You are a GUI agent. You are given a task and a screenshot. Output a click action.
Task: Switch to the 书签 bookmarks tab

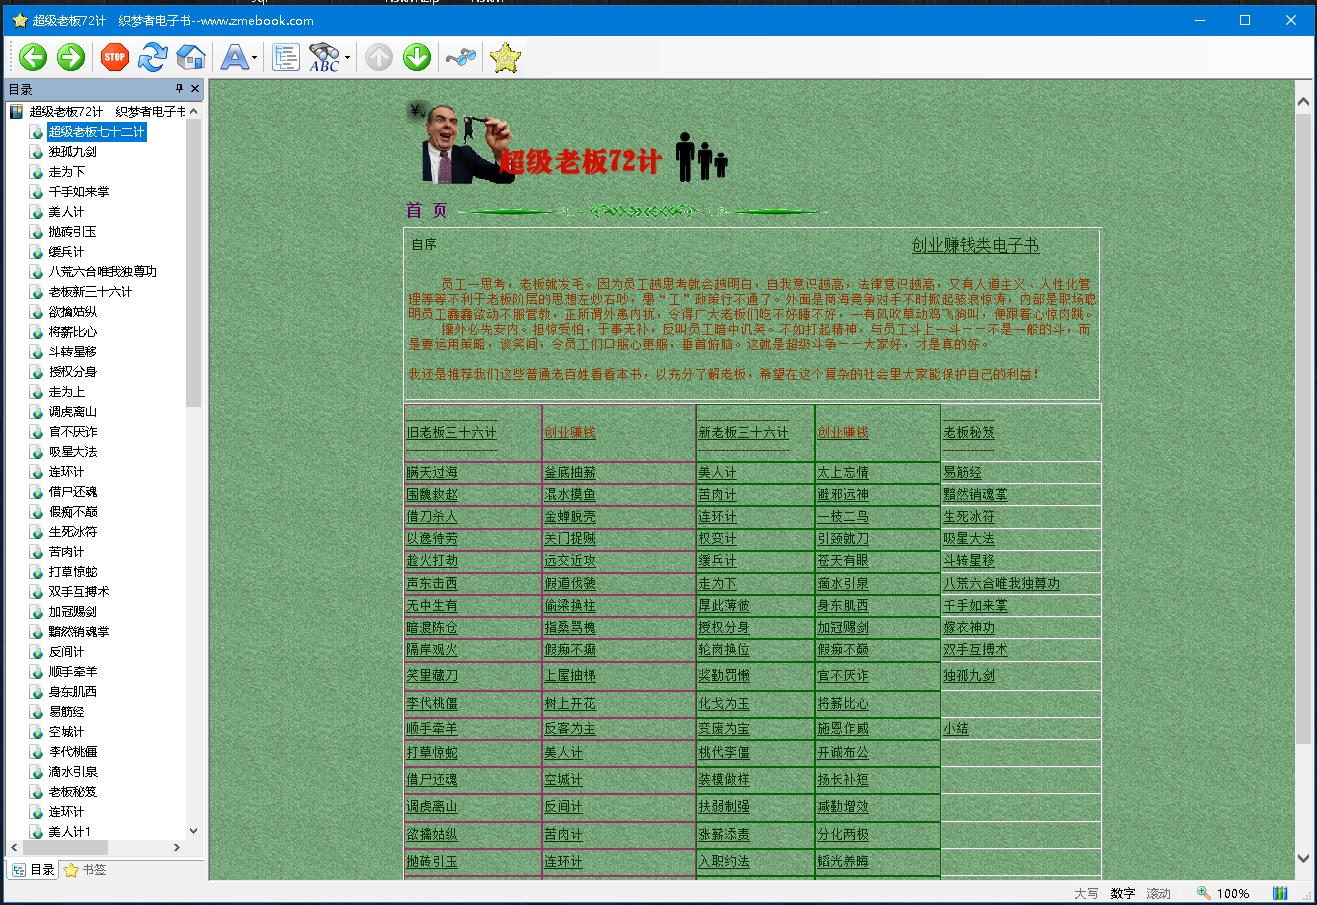[85, 870]
